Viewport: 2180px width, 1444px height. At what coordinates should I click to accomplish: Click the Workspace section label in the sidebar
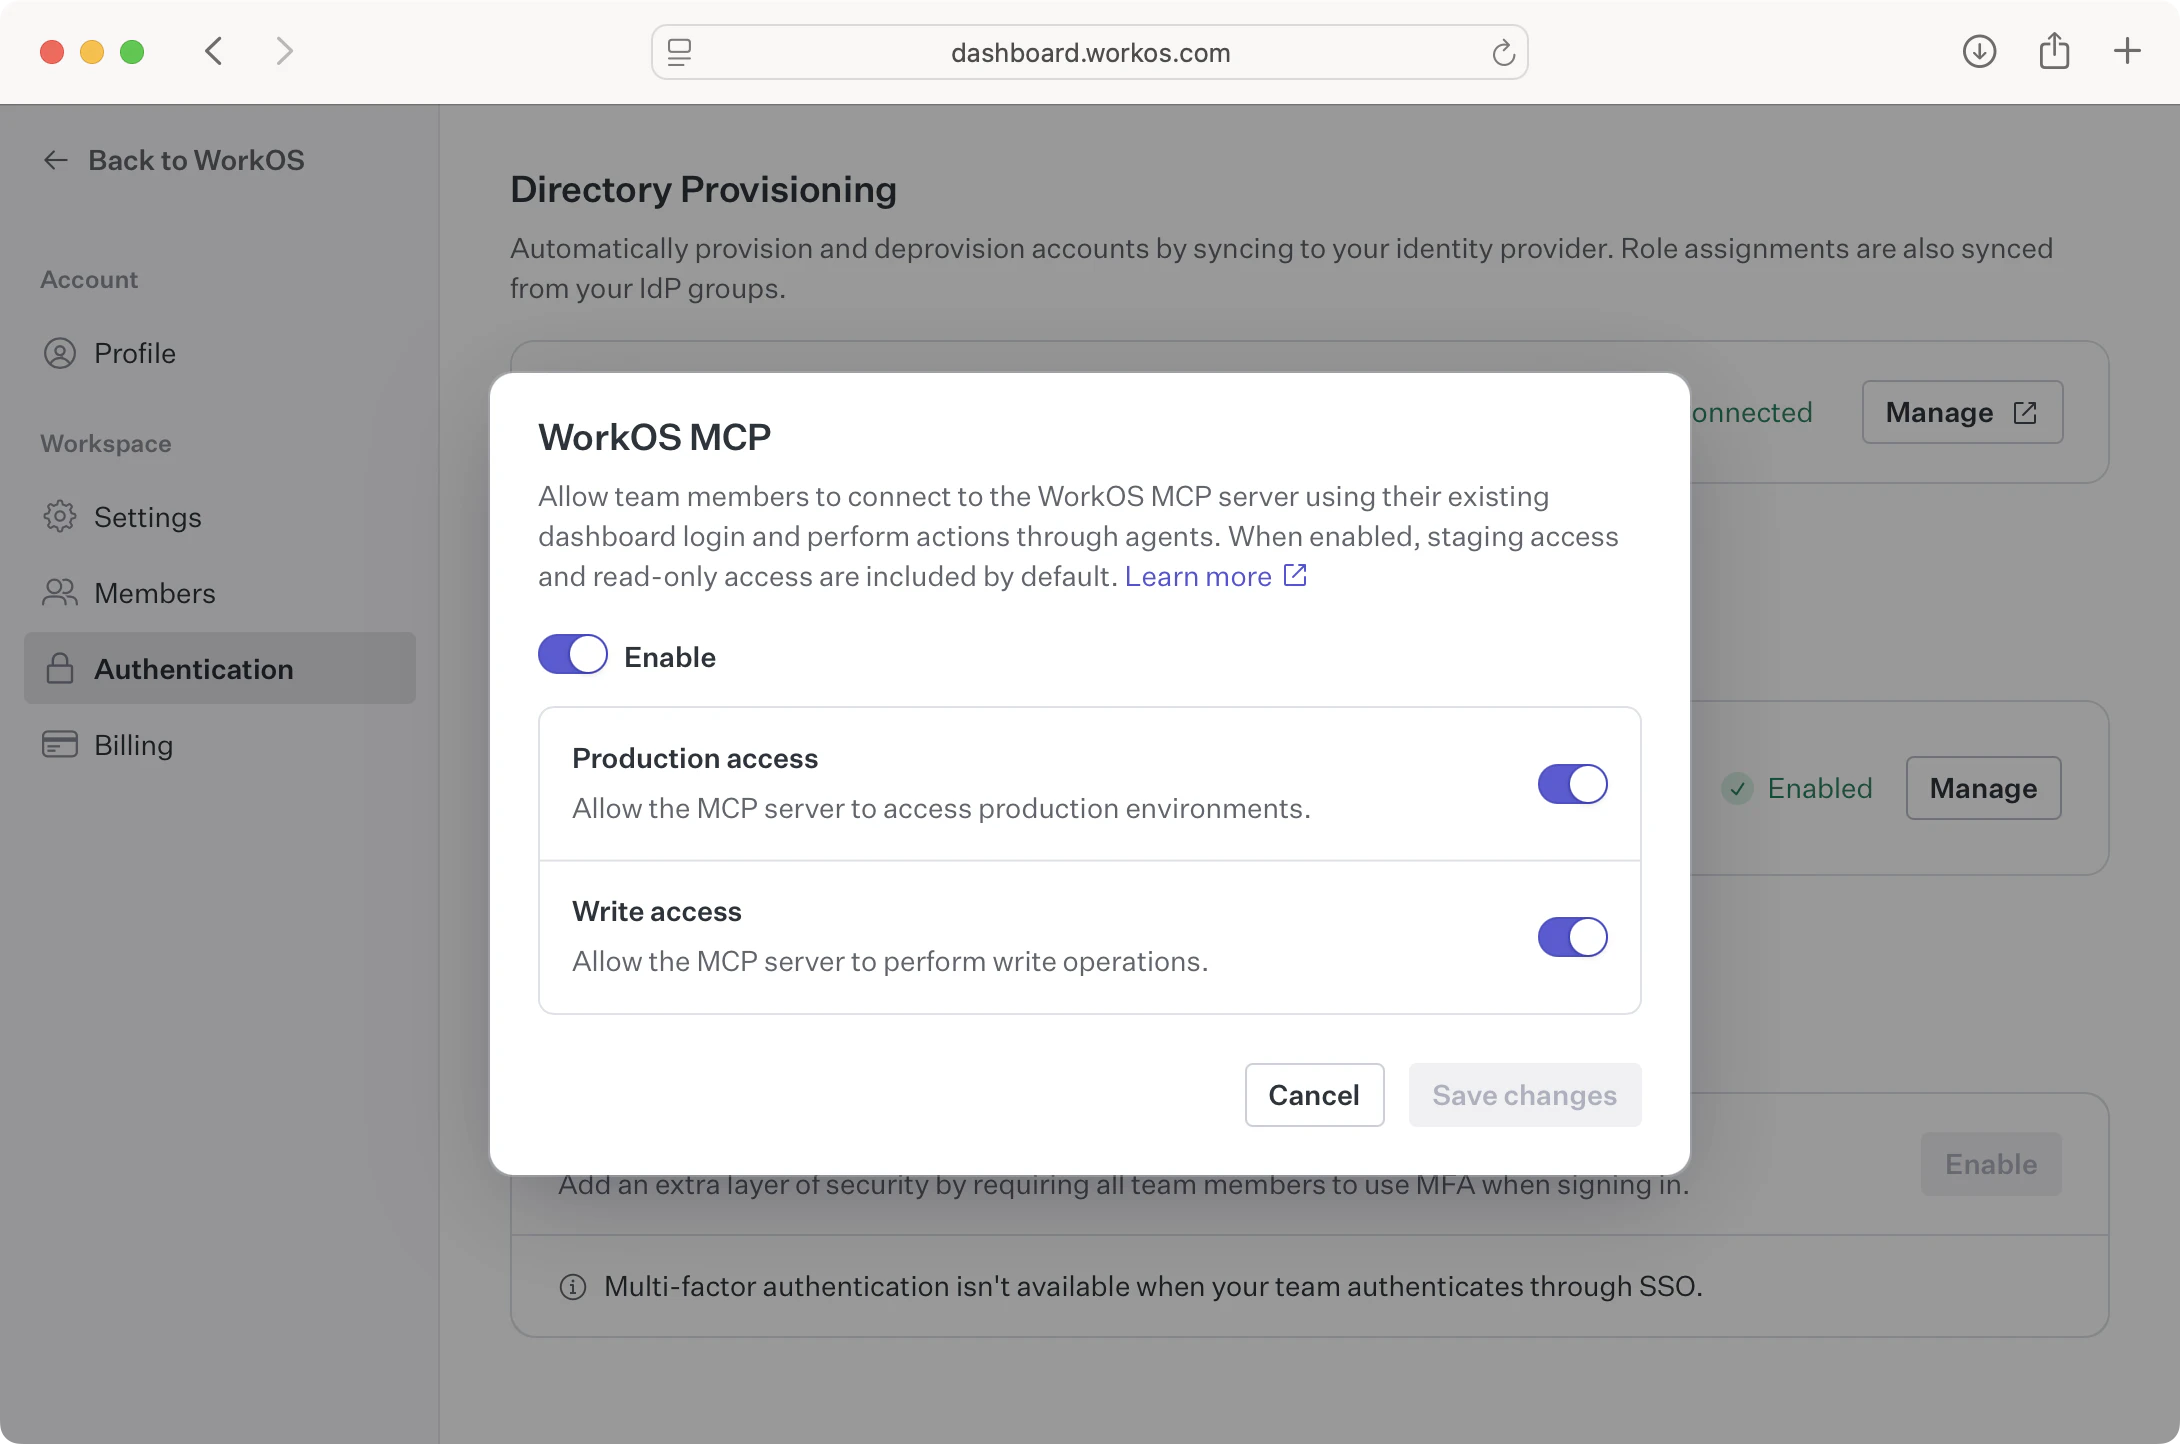[106, 444]
